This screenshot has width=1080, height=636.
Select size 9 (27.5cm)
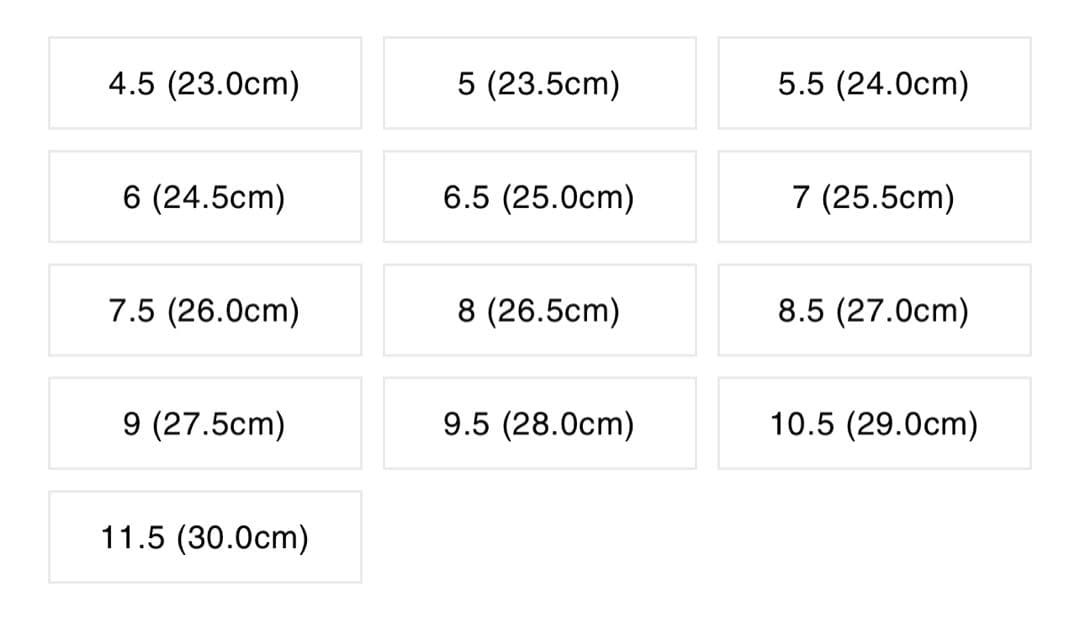point(204,424)
